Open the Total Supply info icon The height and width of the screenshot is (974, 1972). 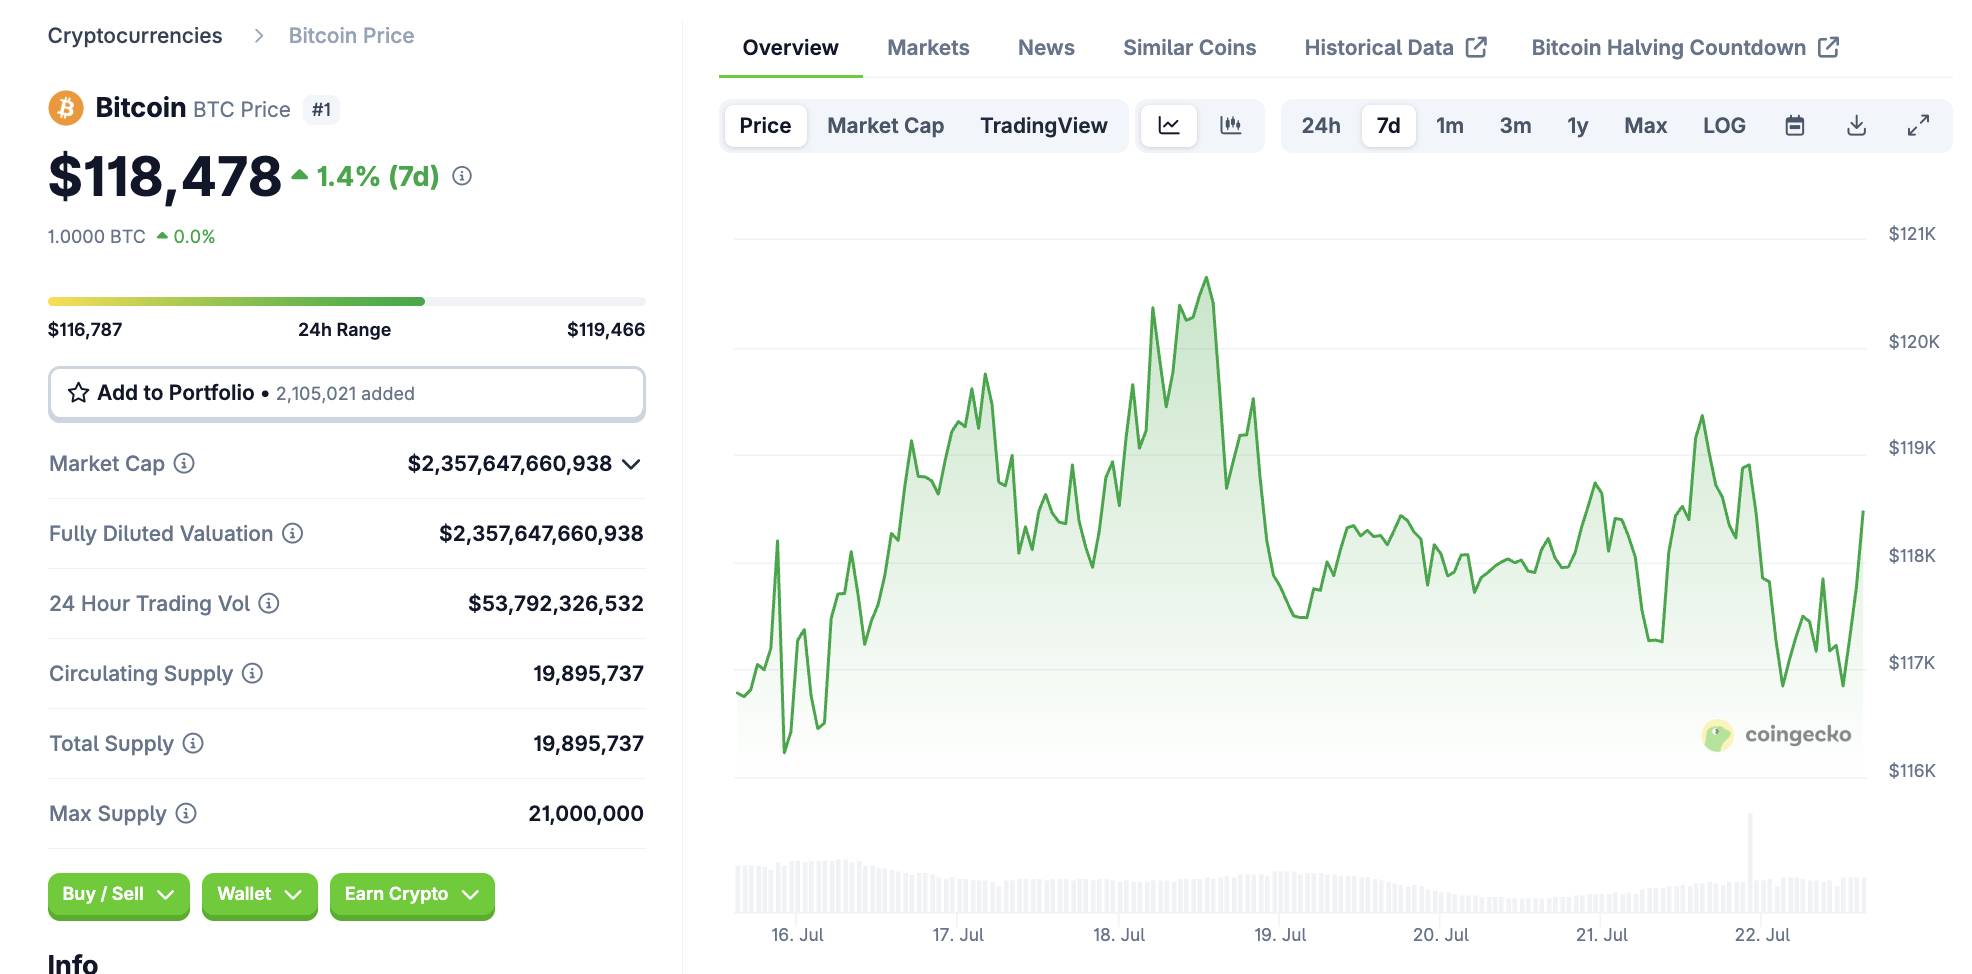(193, 743)
